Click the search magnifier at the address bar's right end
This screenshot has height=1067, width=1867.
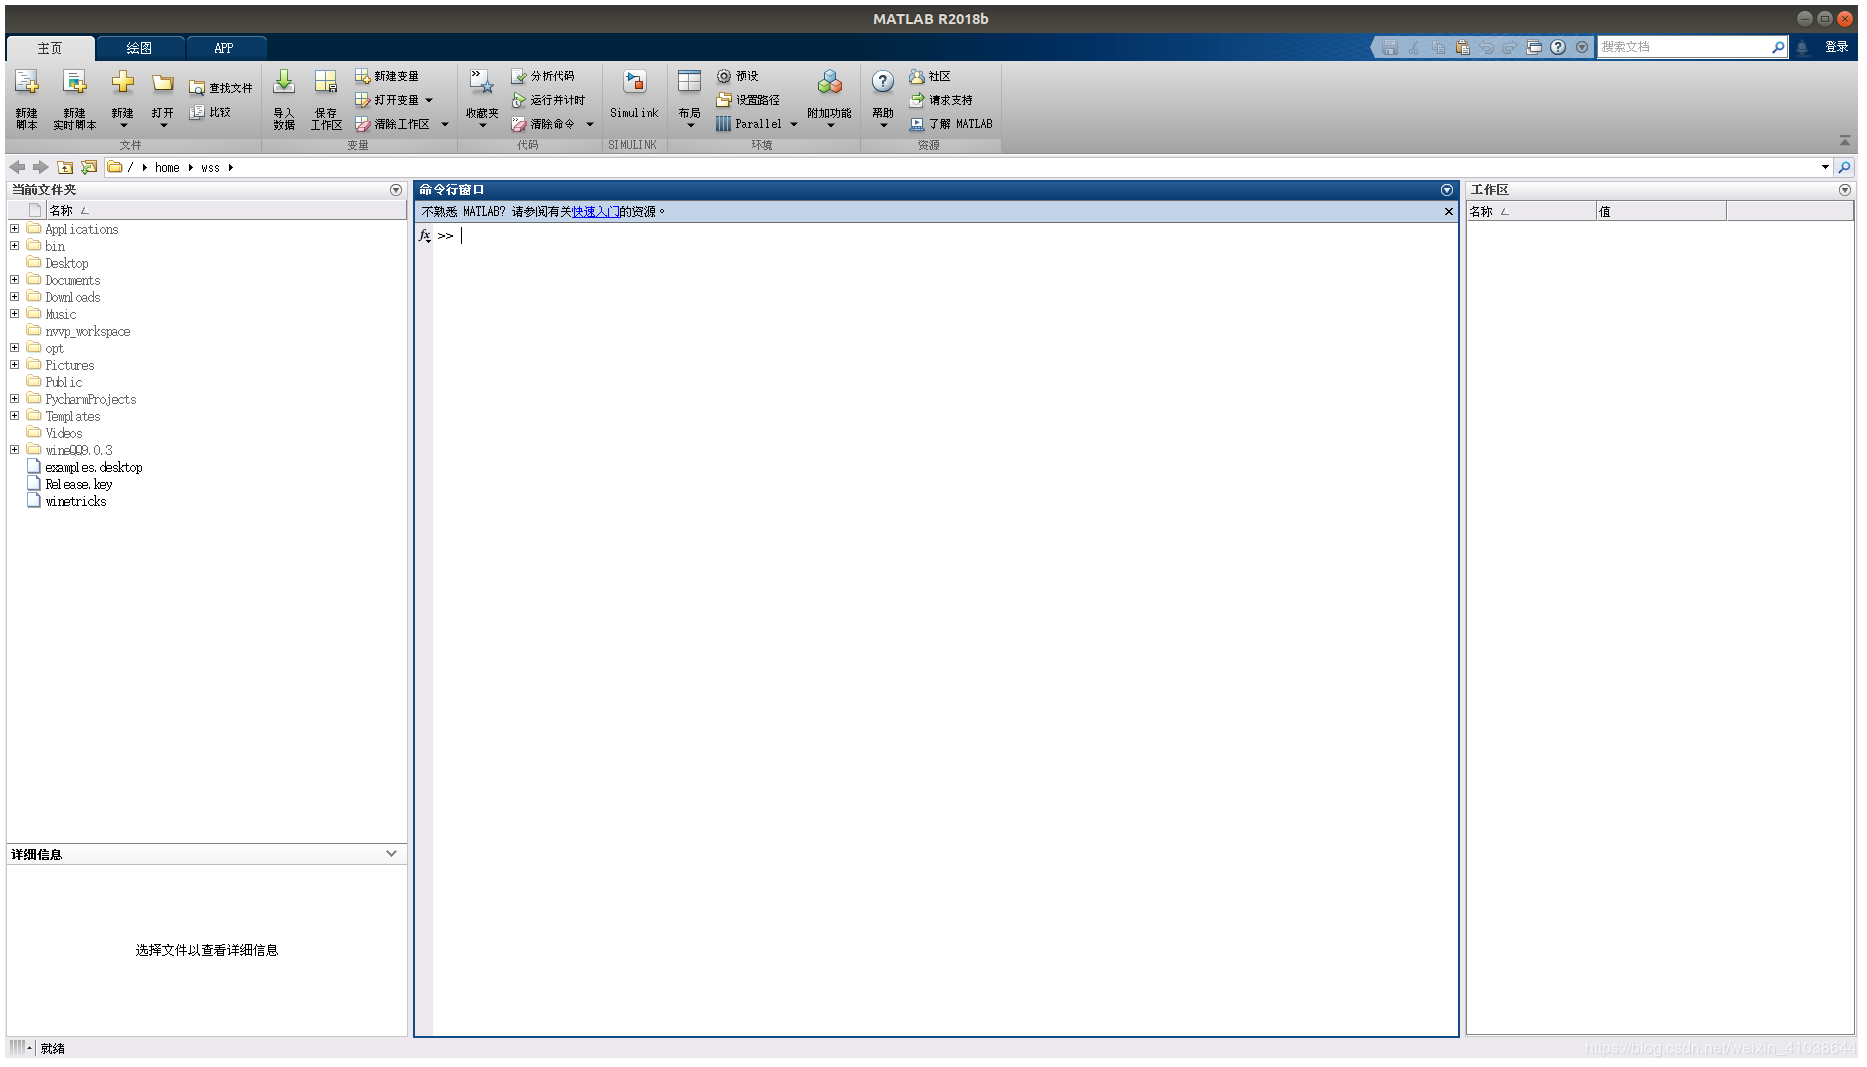1845,167
